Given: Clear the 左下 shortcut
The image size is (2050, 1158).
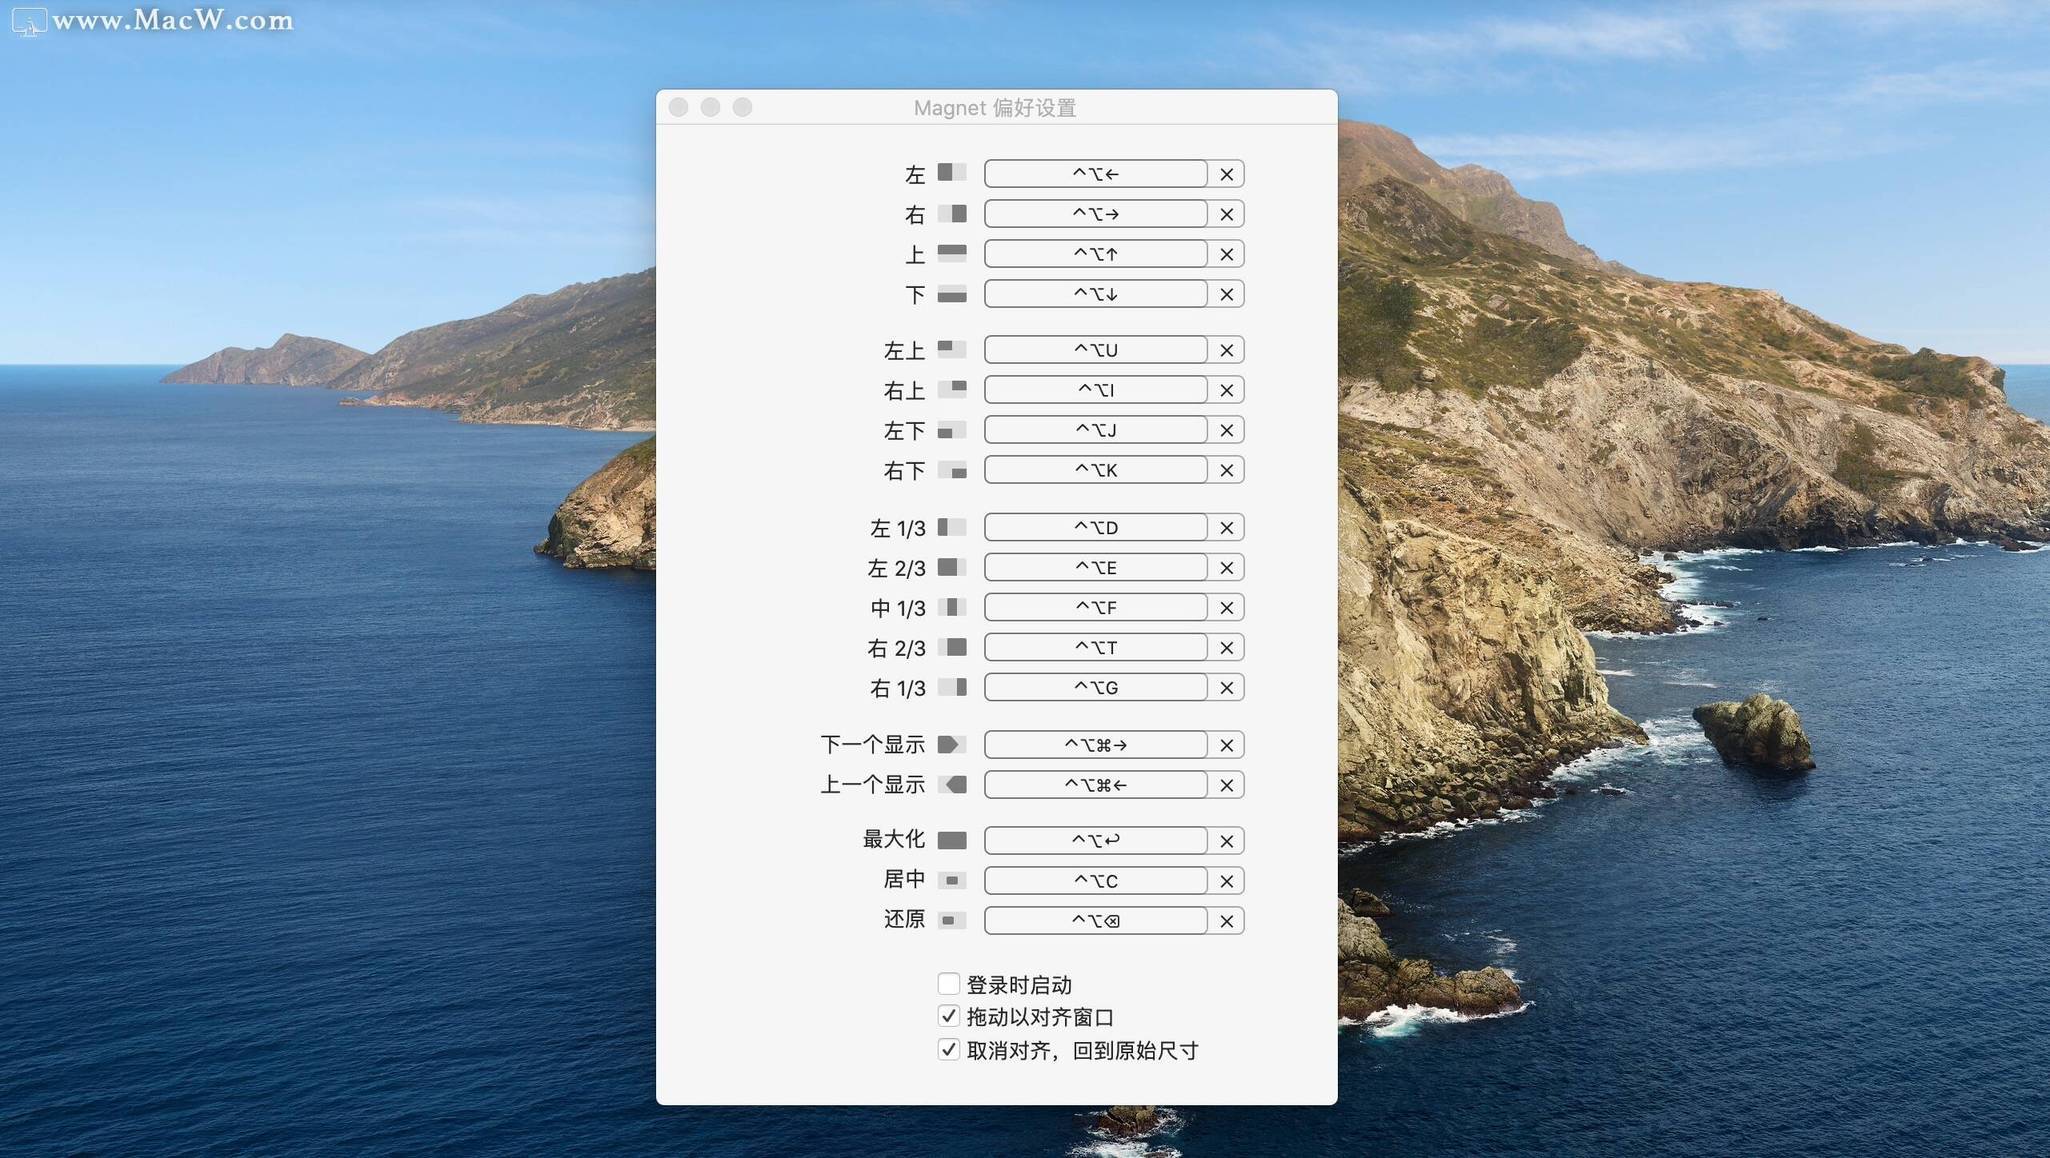Looking at the screenshot, I should (1226, 430).
